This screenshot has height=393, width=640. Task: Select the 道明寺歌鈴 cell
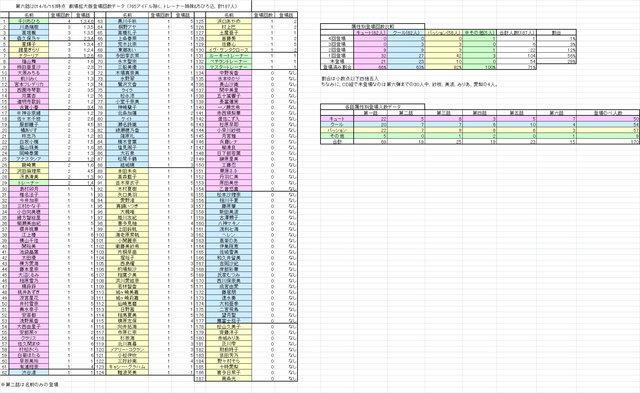(29, 101)
